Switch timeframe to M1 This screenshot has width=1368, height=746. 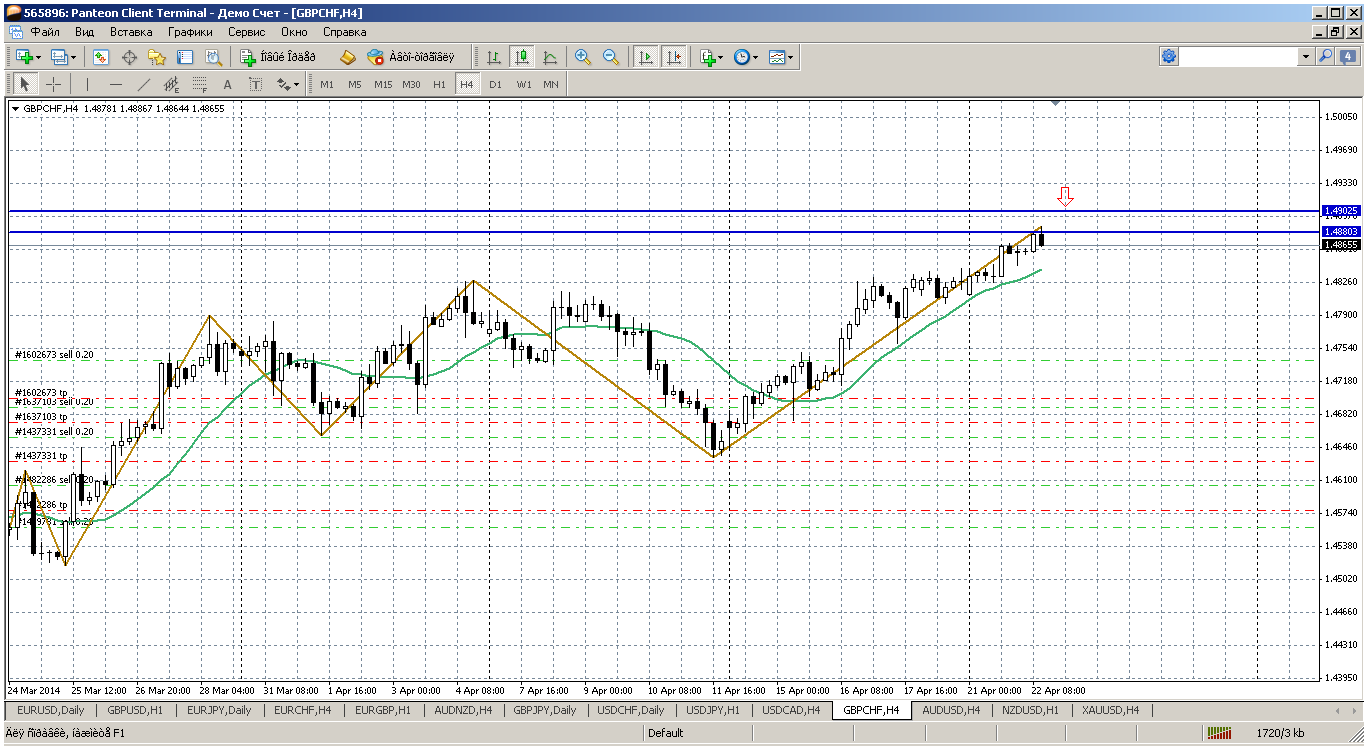327,84
